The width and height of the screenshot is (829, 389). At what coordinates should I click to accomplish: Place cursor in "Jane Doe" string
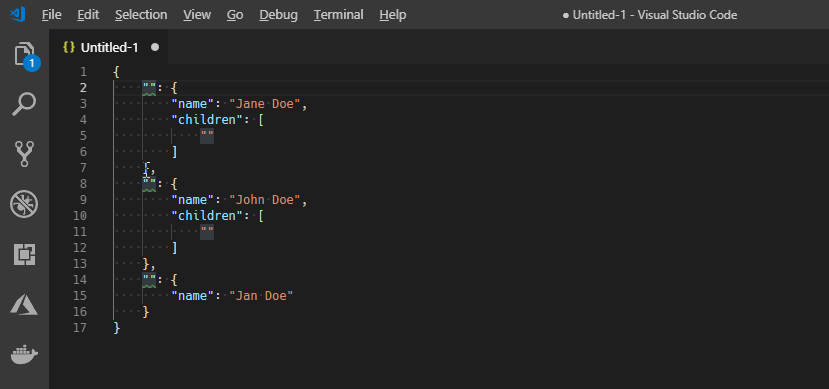click(x=265, y=104)
